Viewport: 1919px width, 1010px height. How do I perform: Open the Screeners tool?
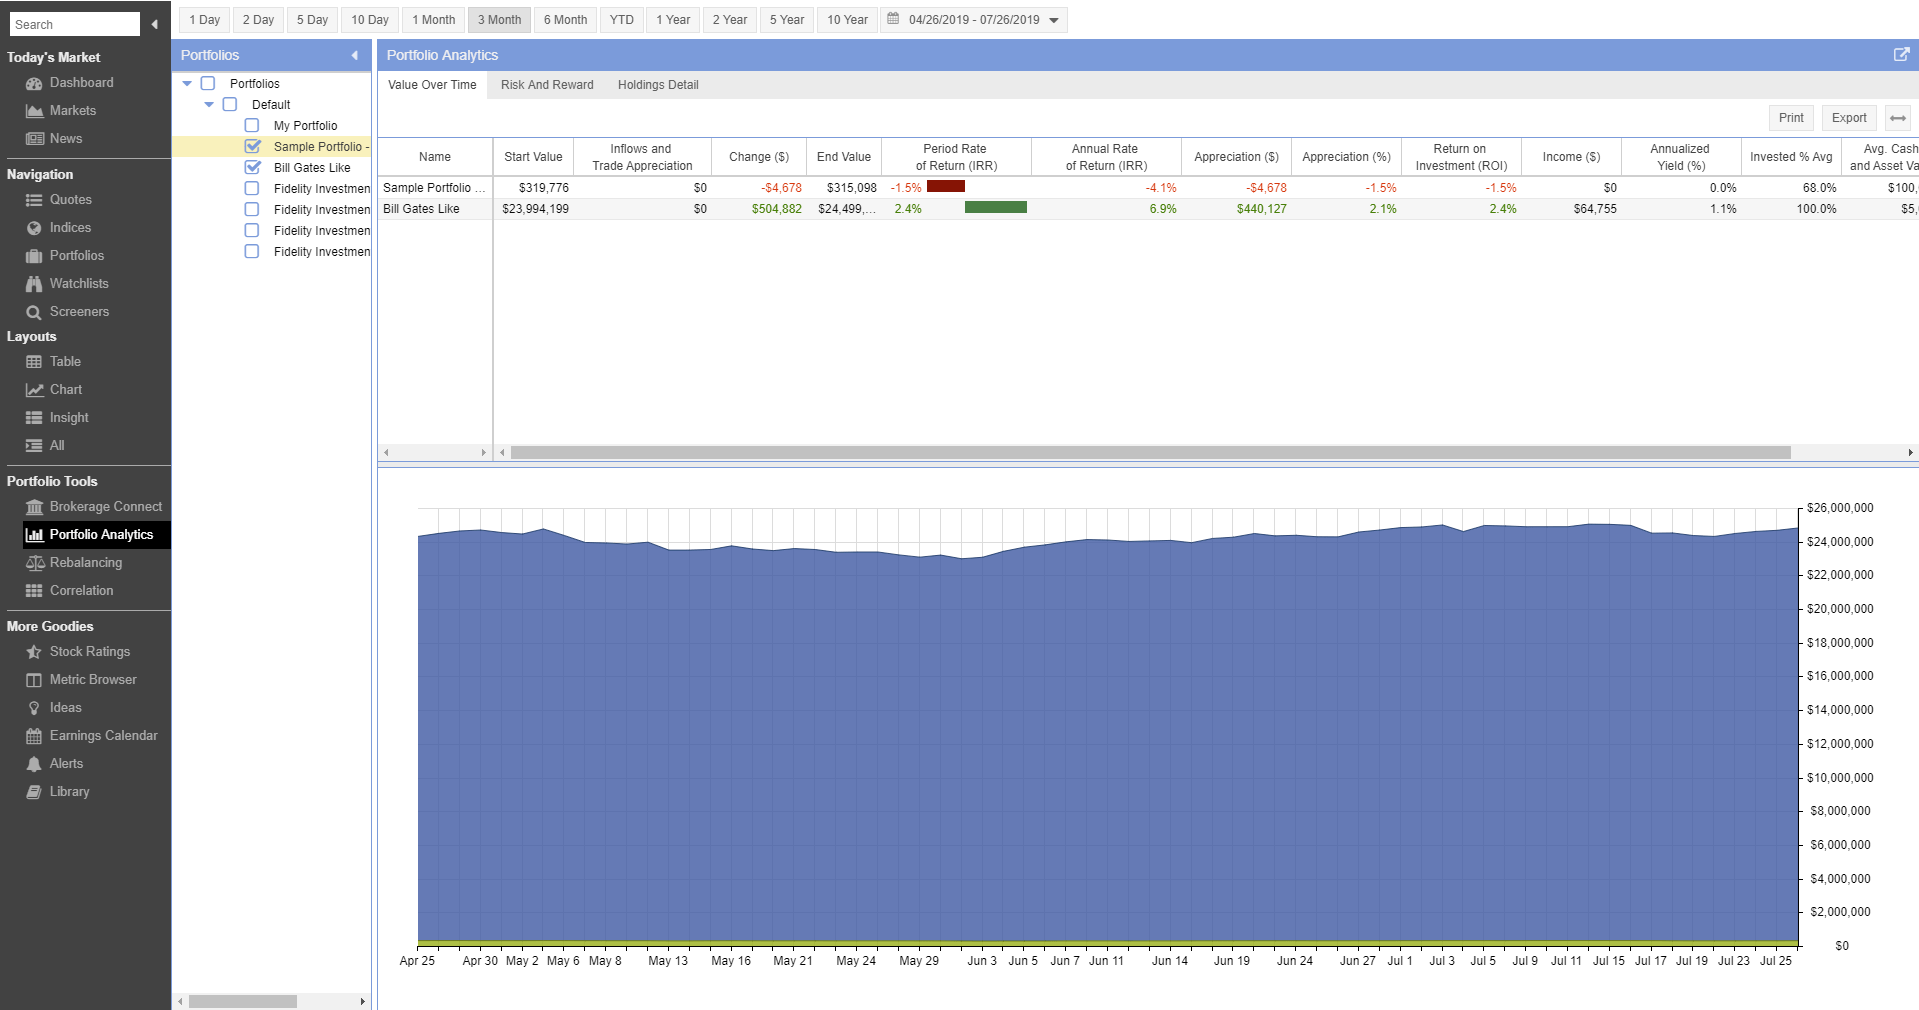78,311
